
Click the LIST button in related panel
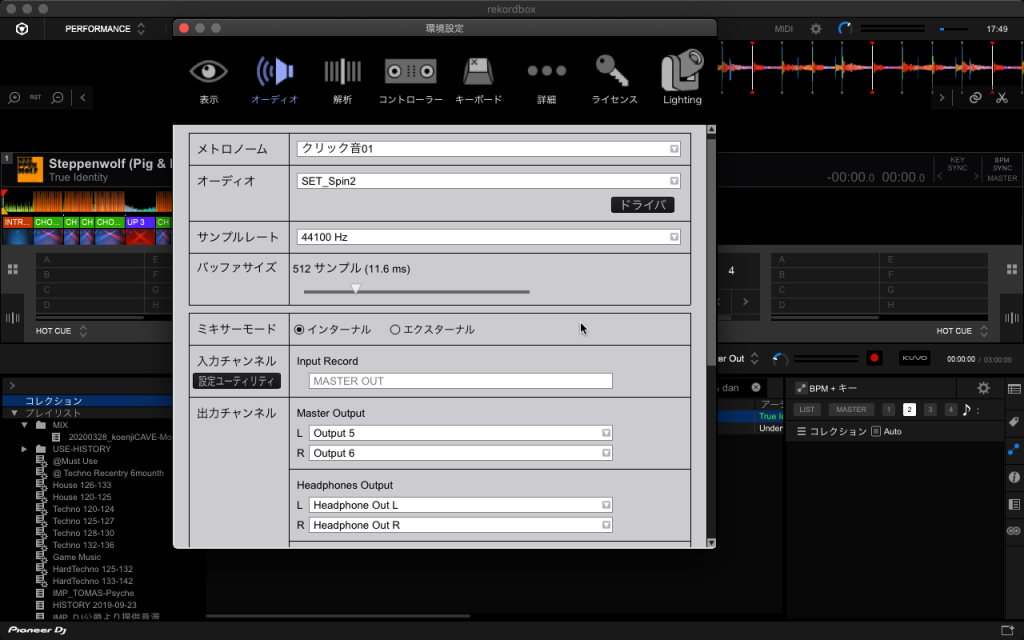click(x=807, y=409)
